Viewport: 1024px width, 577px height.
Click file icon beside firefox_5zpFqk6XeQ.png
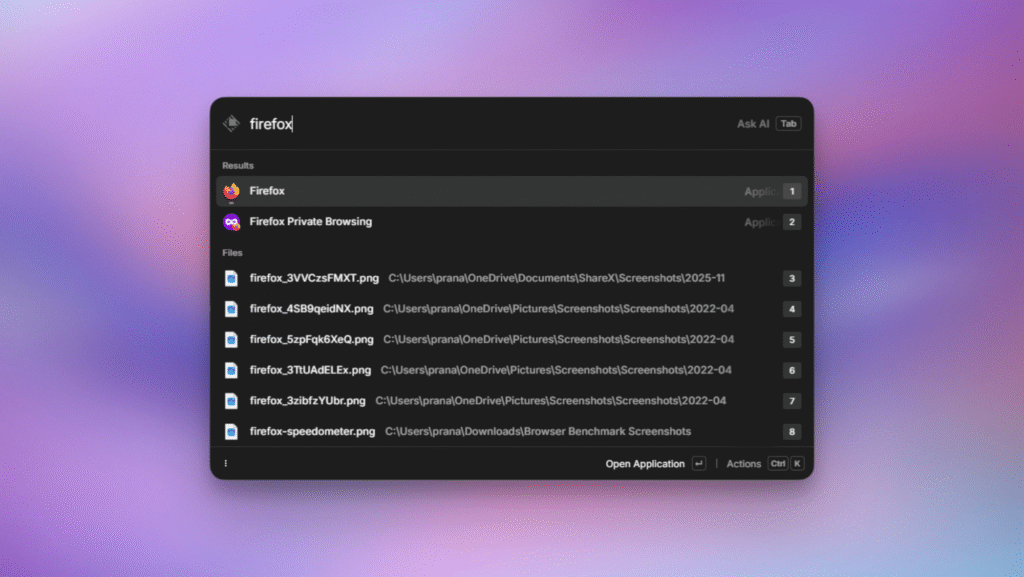coord(231,339)
